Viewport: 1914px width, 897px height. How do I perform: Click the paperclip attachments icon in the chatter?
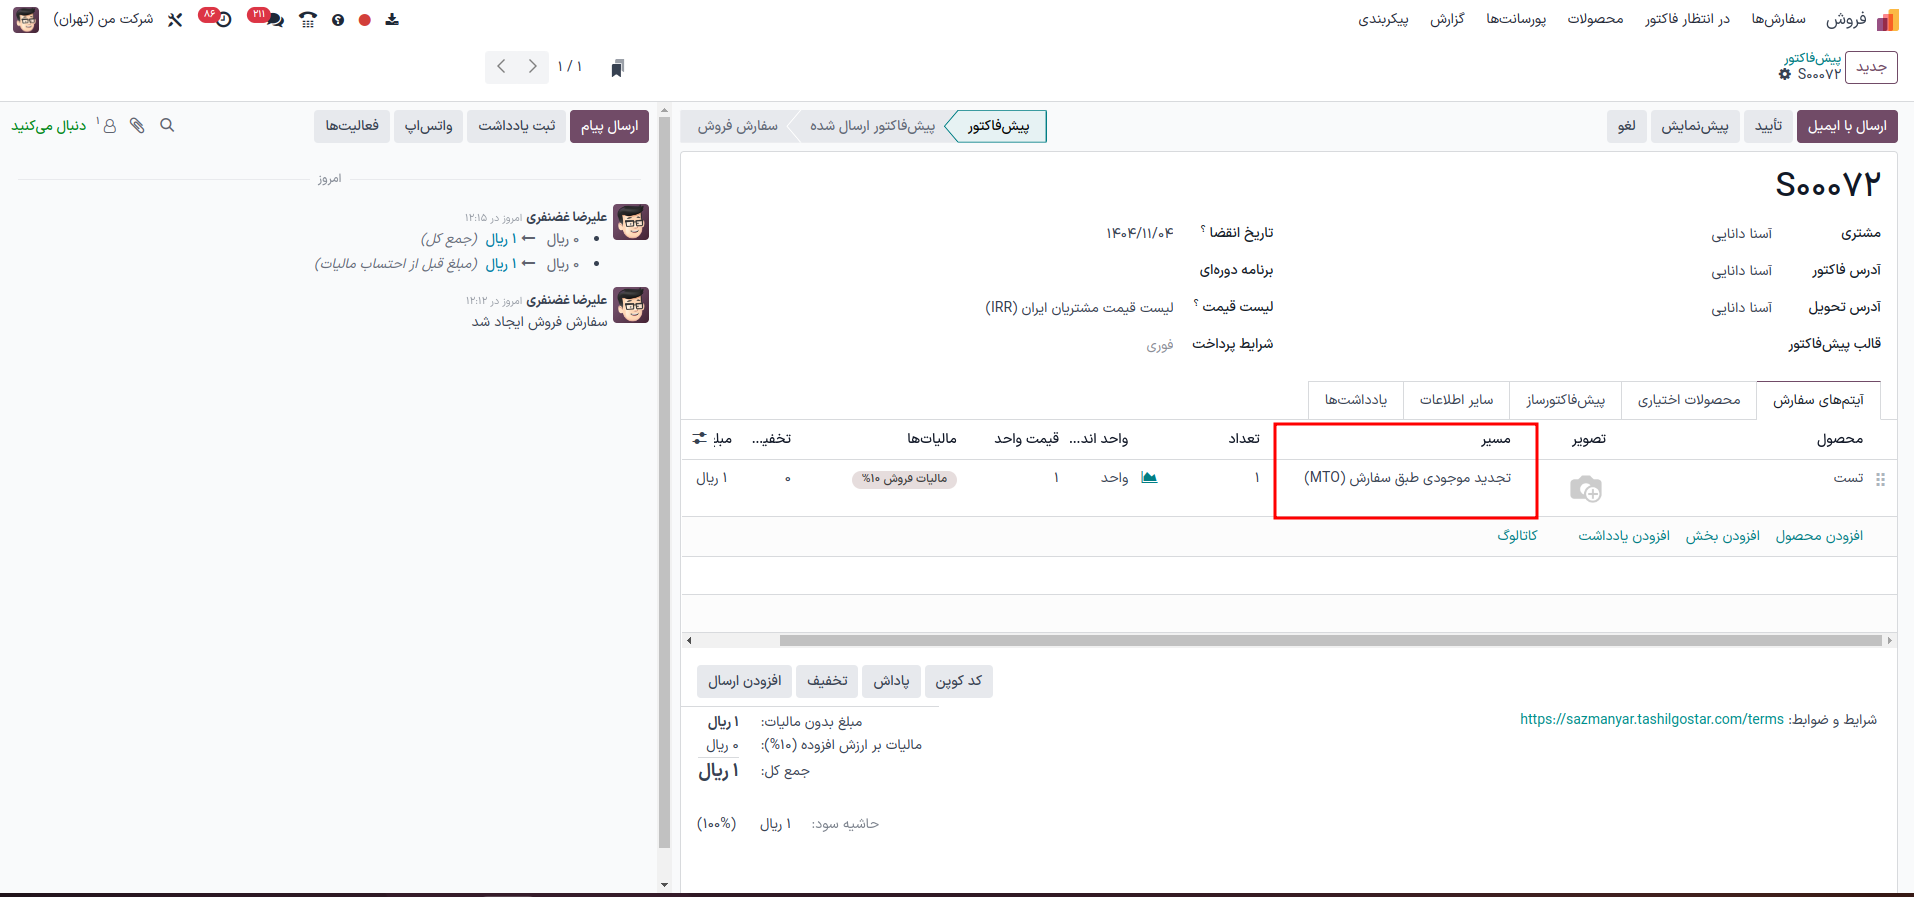[x=137, y=126]
